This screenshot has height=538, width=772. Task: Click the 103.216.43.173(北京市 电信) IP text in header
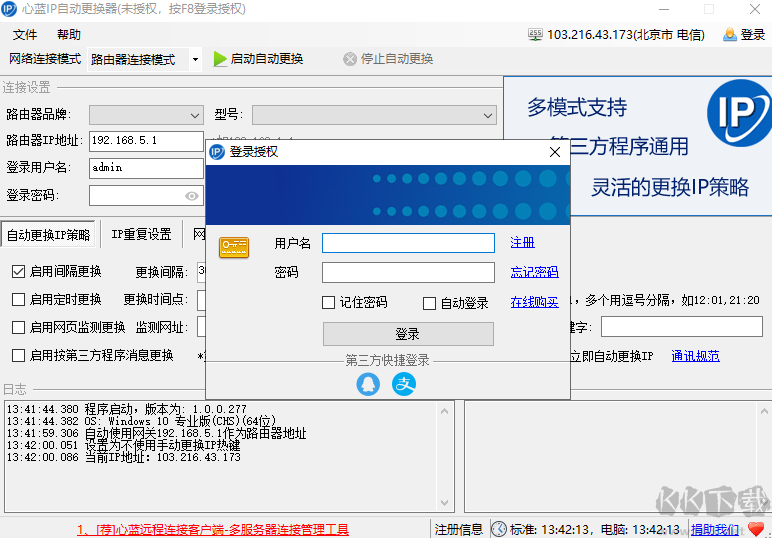[625, 34]
